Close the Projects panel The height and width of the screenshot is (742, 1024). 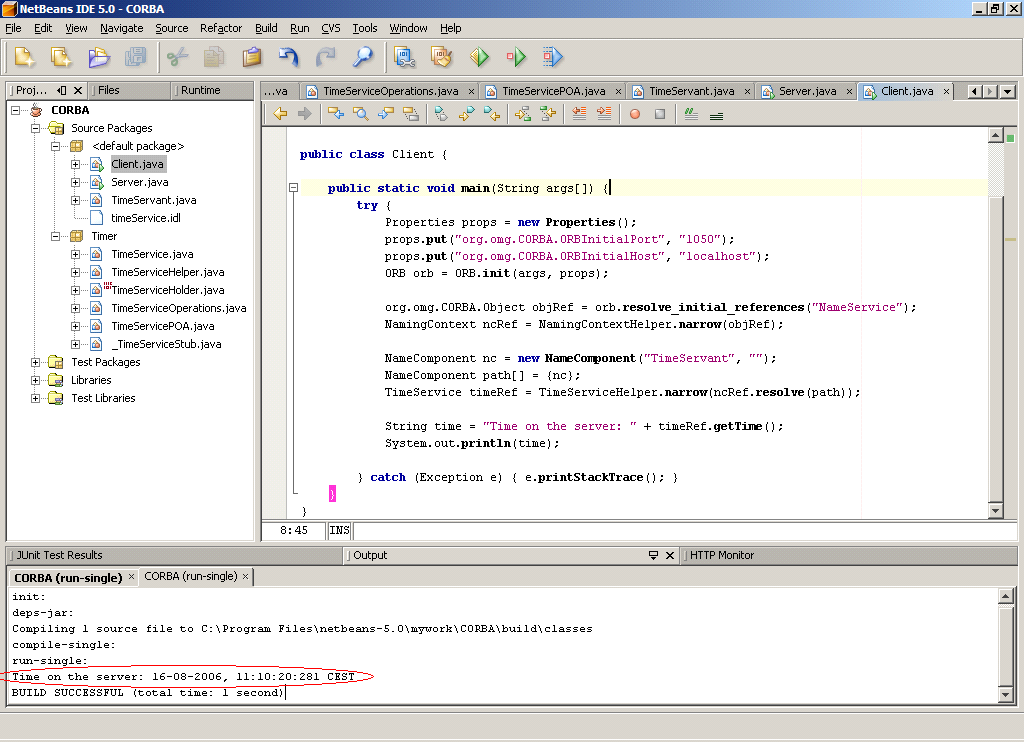78,90
